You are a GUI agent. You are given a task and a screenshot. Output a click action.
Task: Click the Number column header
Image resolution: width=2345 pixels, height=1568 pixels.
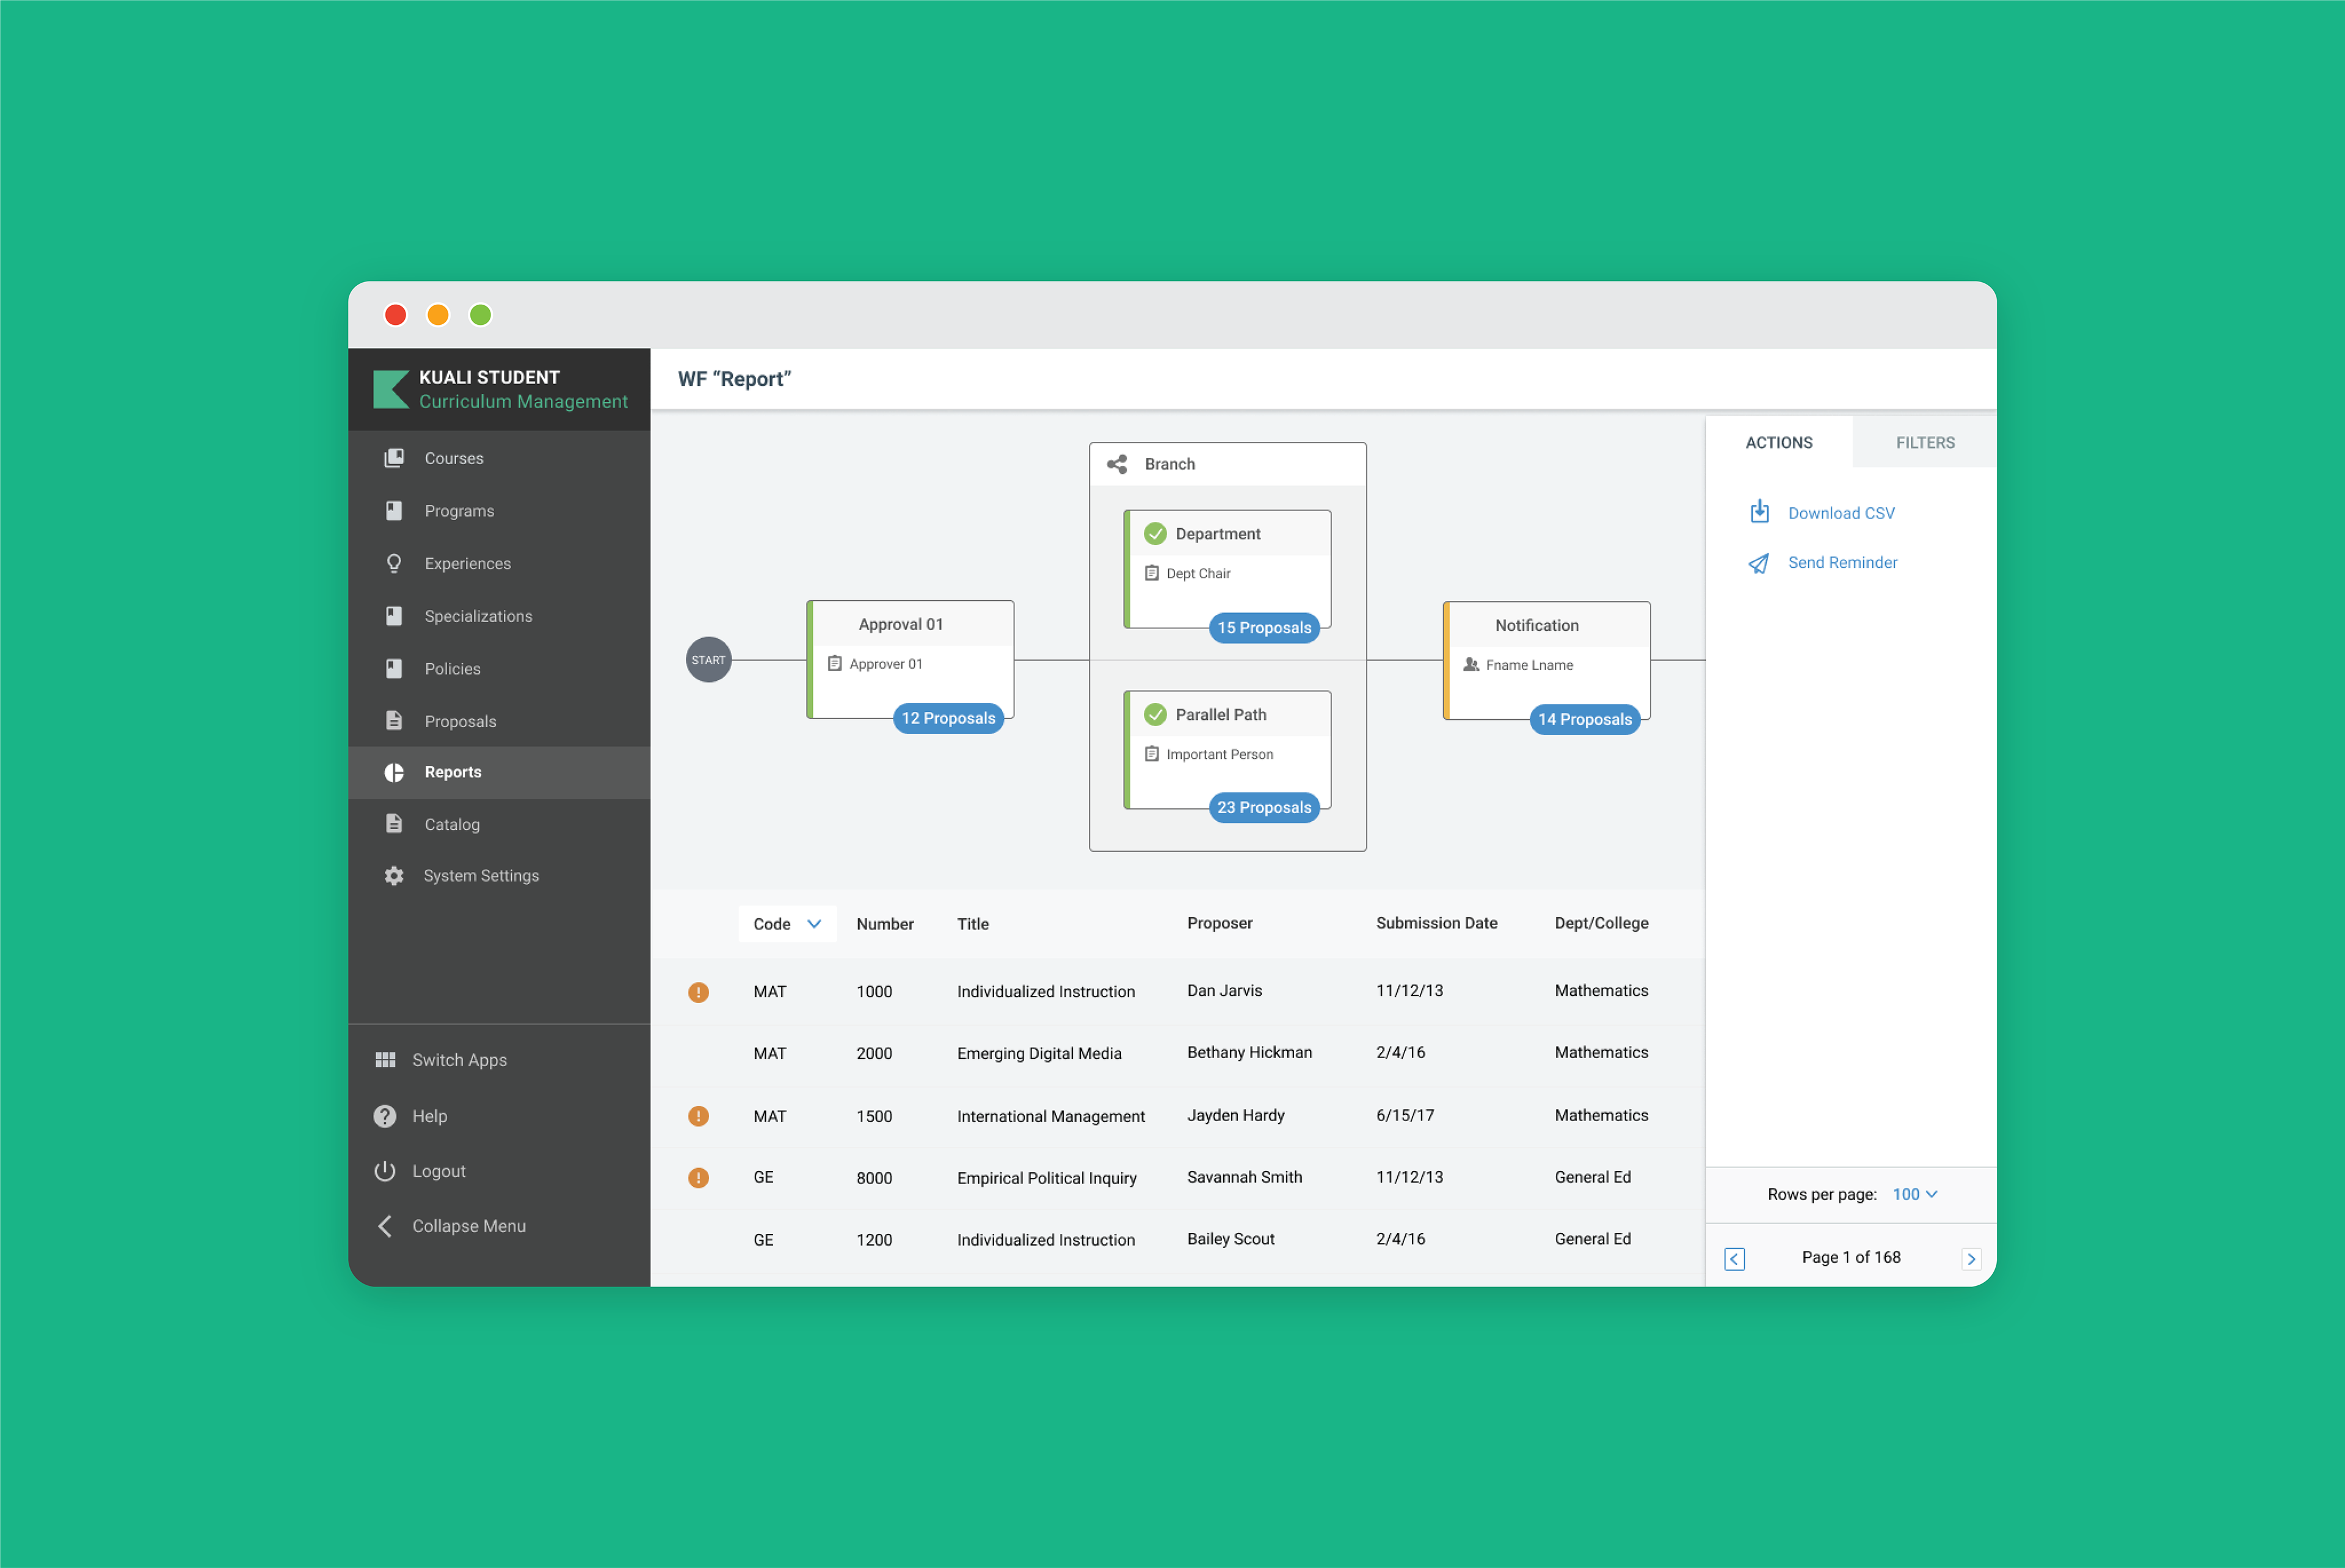pyautogui.click(x=884, y=924)
